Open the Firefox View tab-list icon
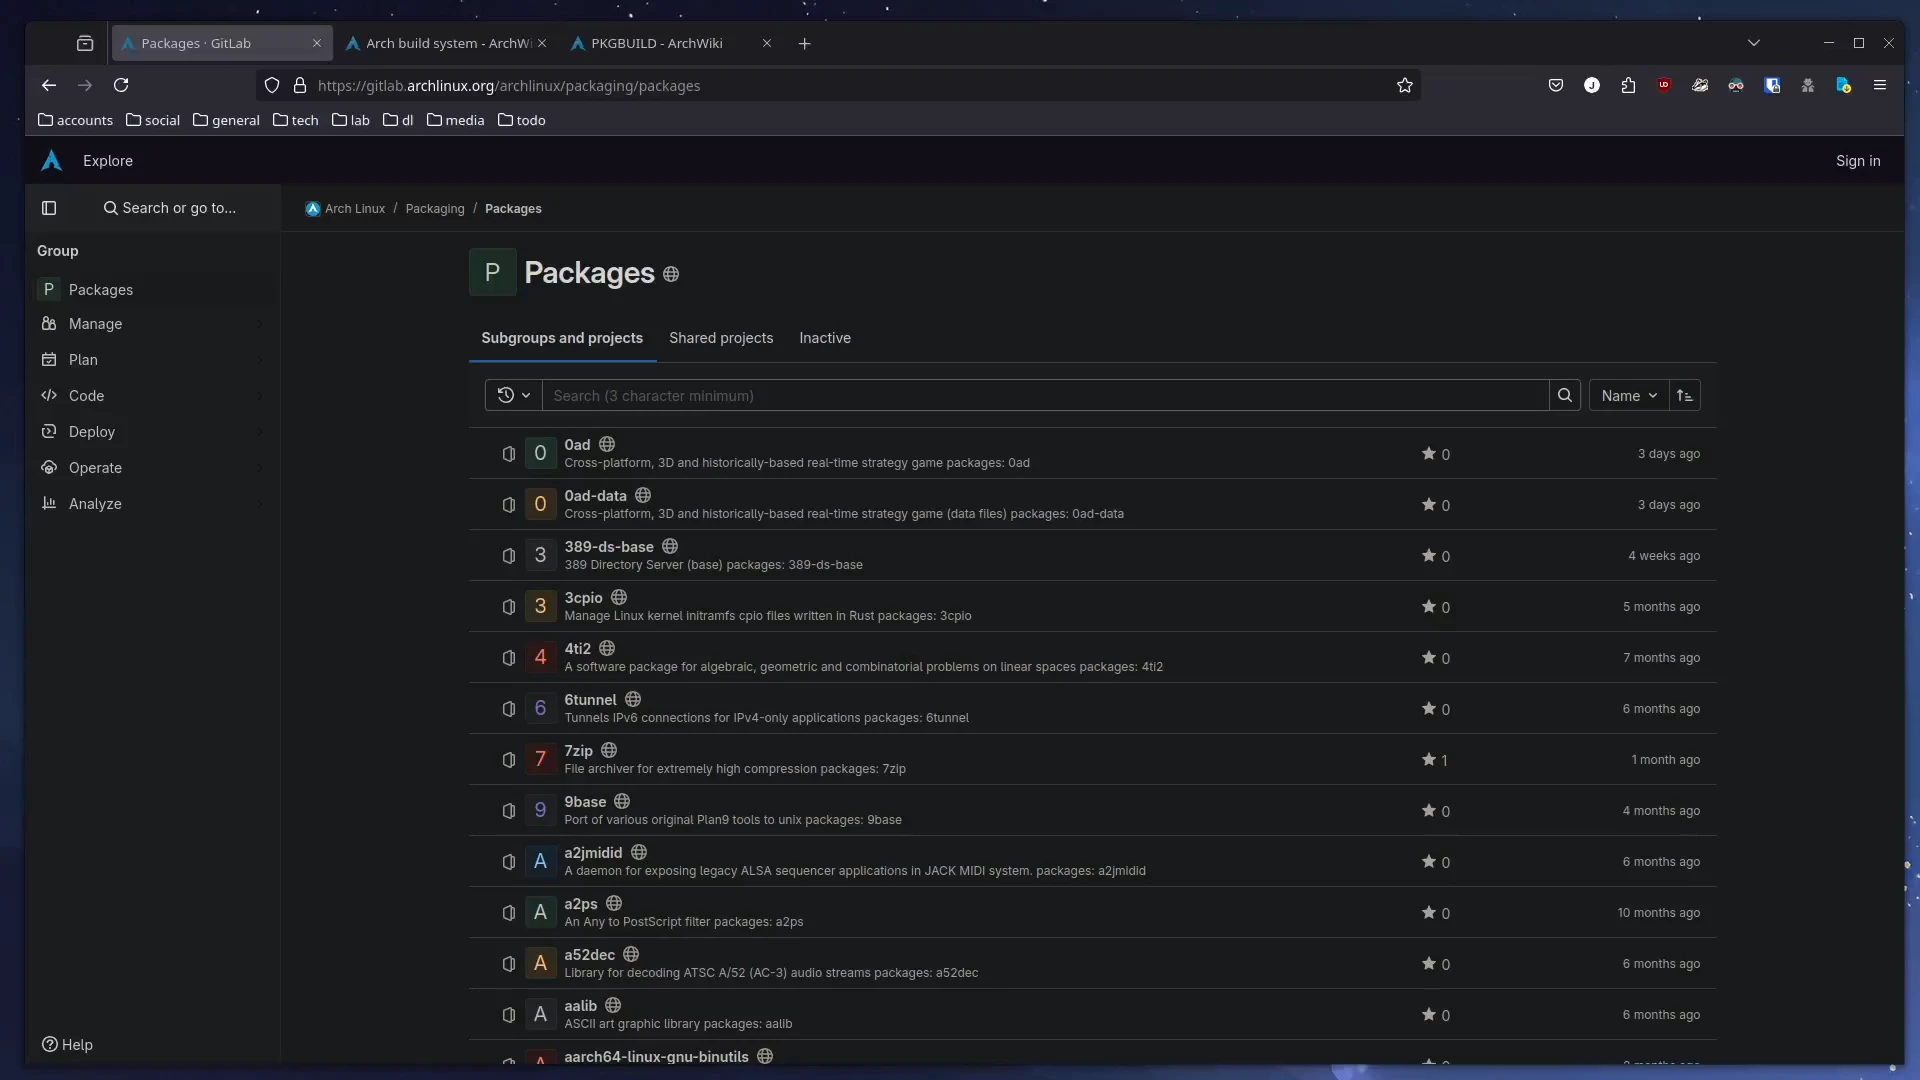The width and height of the screenshot is (1920, 1080). click(85, 43)
